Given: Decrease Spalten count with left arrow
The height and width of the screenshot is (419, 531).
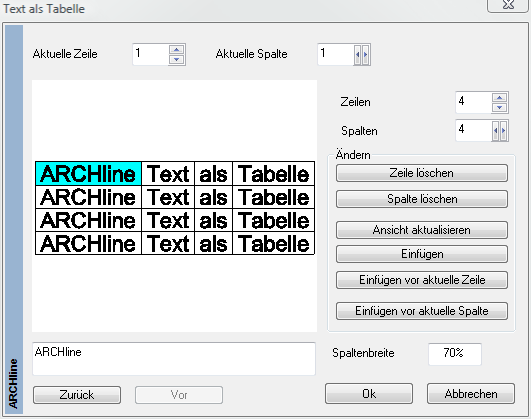Looking at the screenshot, I should click(x=495, y=130).
